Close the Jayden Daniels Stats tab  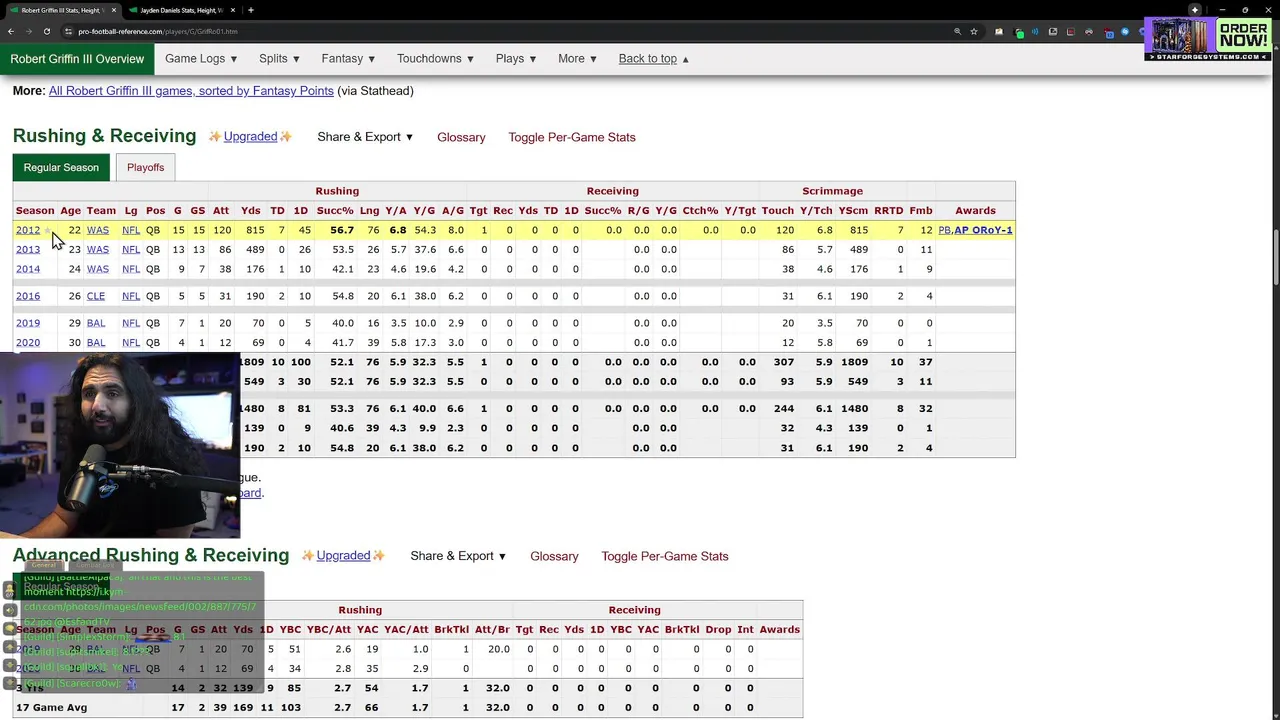[234, 10]
